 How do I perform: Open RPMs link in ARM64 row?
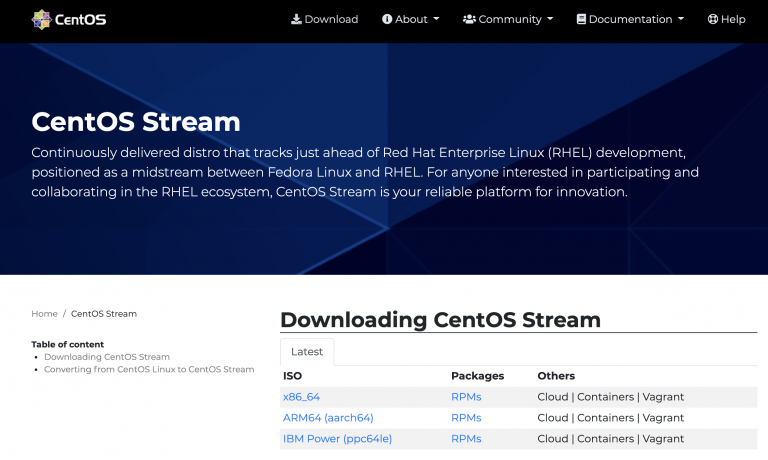(x=466, y=418)
